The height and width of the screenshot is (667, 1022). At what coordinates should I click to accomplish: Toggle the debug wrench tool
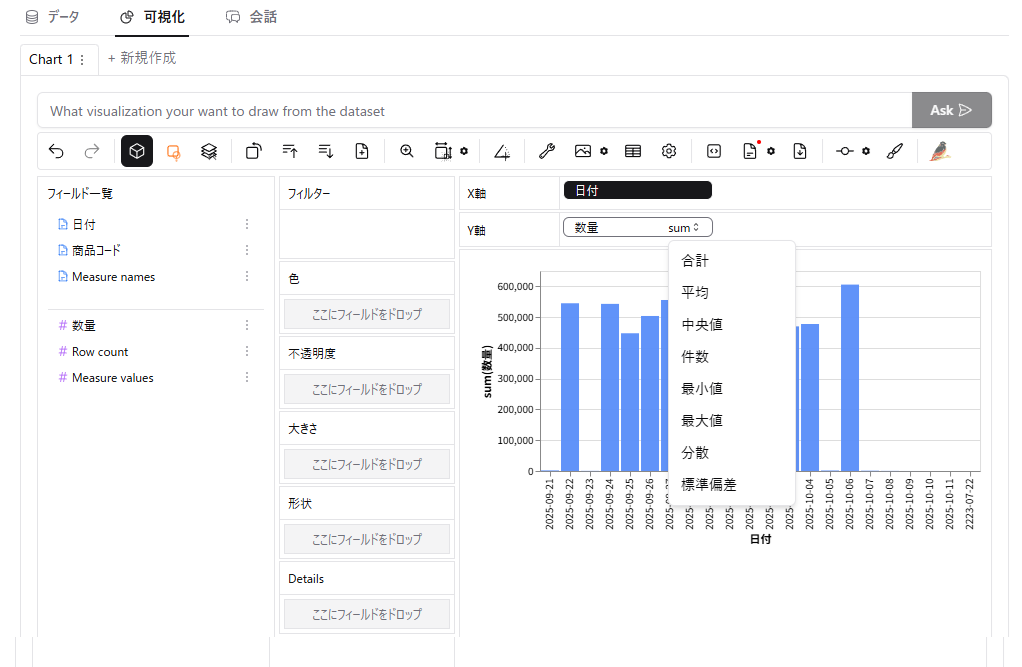tap(546, 151)
